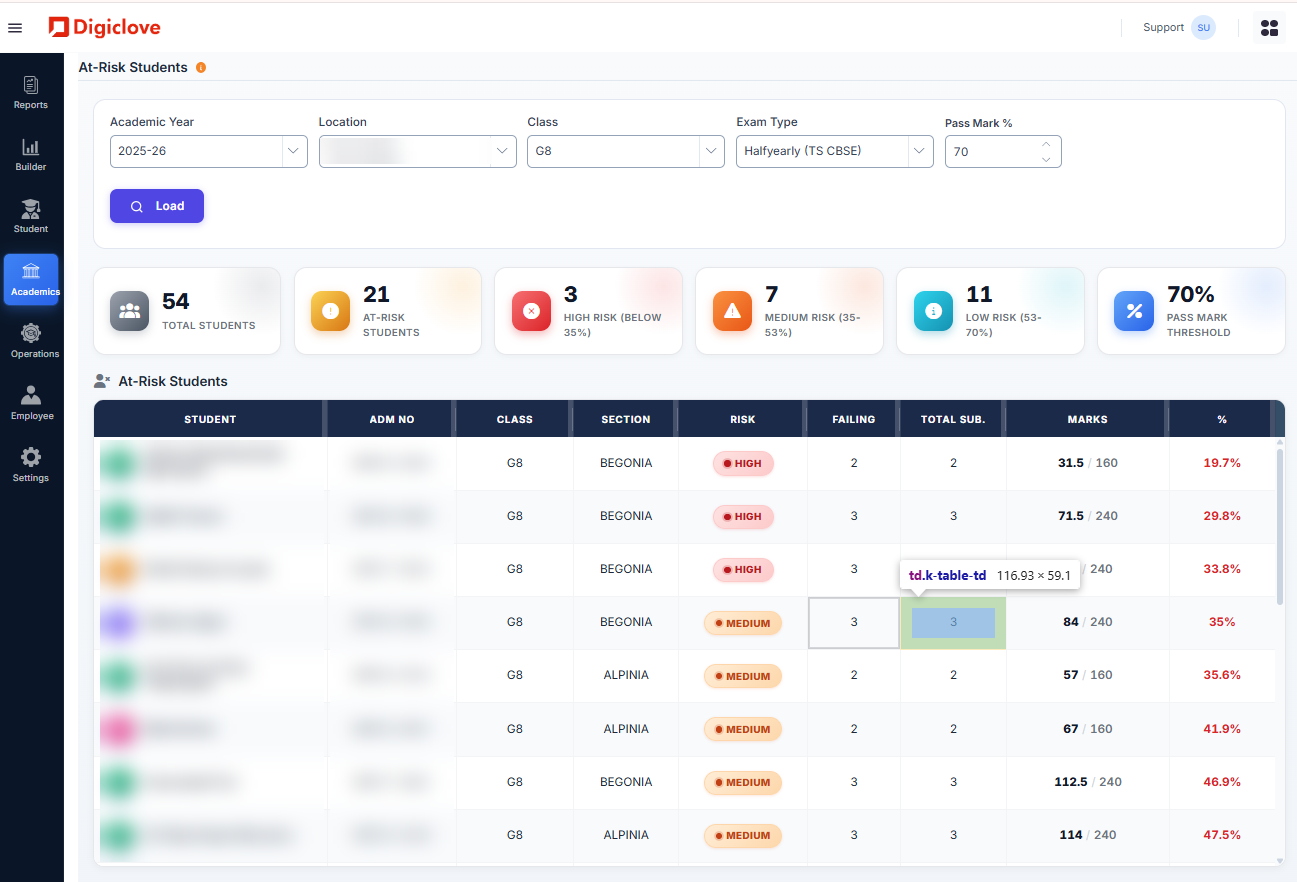Sort table by the MARKS column header
The height and width of the screenshot is (882, 1297).
pyautogui.click(x=1087, y=419)
